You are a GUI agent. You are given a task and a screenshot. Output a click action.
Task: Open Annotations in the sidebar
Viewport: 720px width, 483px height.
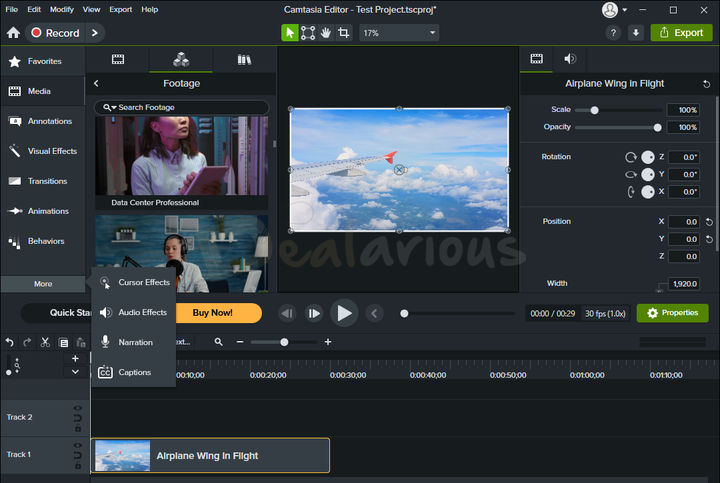pyautogui.click(x=43, y=121)
